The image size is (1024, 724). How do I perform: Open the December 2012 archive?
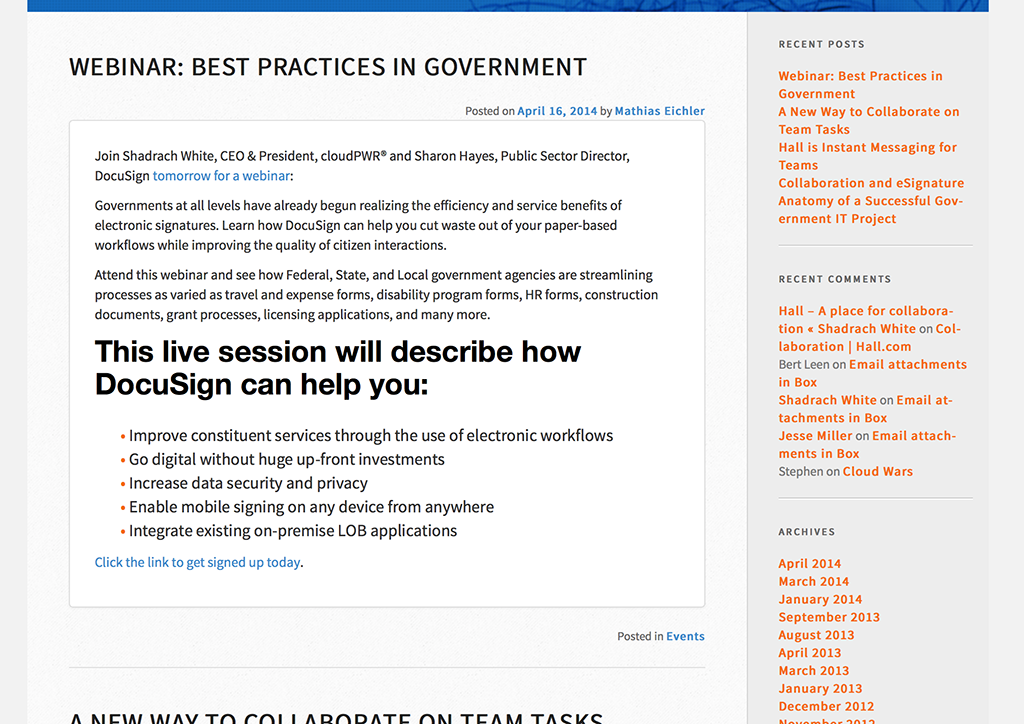click(x=826, y=706)
